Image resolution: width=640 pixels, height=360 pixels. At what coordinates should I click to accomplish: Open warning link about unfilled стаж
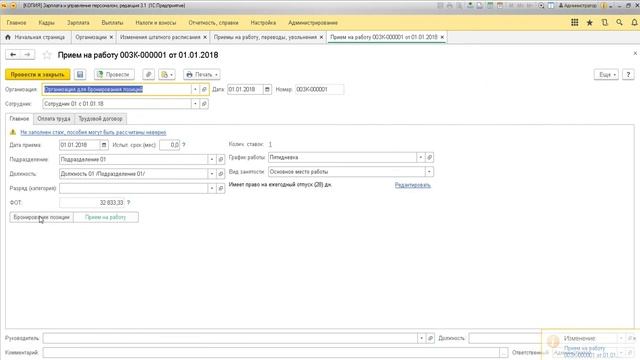[x=93, y=132]
